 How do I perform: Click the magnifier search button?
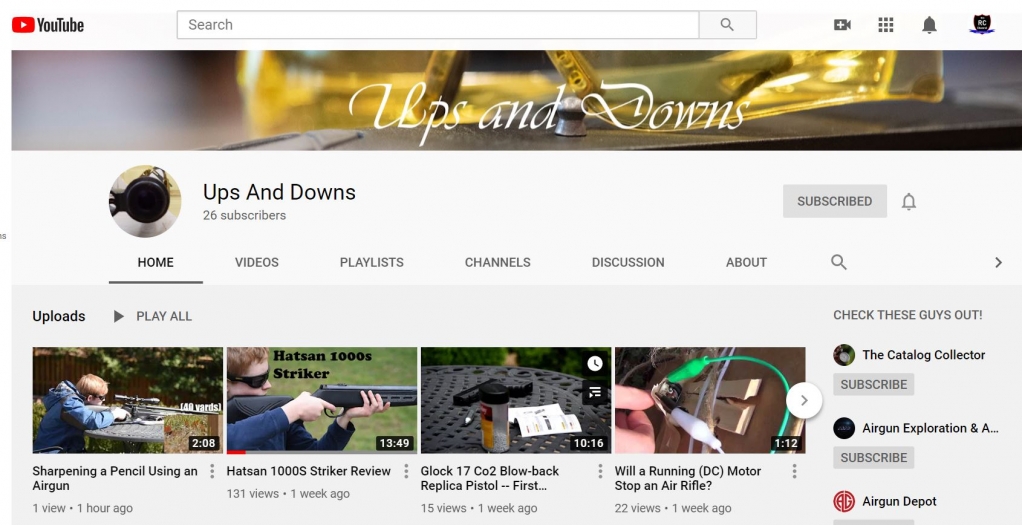point(727,25)
